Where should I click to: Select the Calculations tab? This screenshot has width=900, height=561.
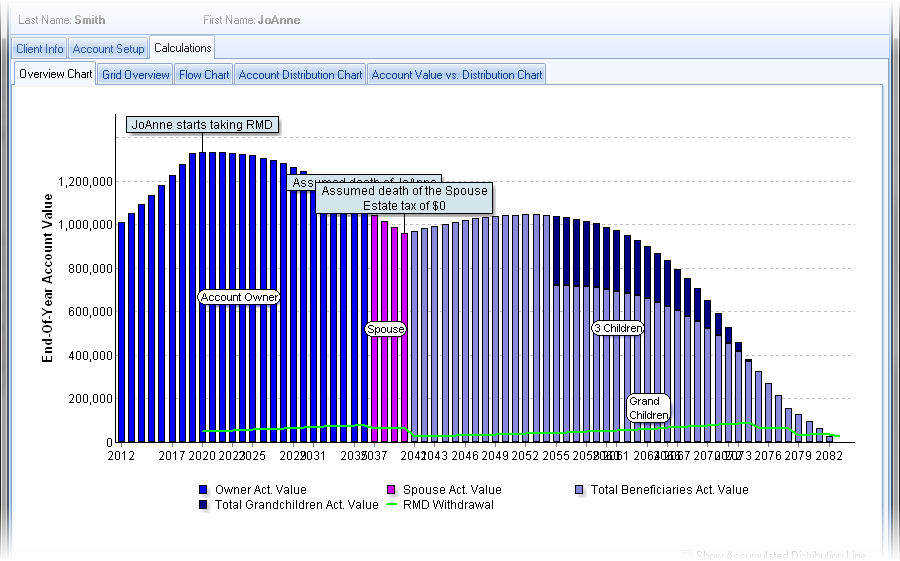click(182, 48)
